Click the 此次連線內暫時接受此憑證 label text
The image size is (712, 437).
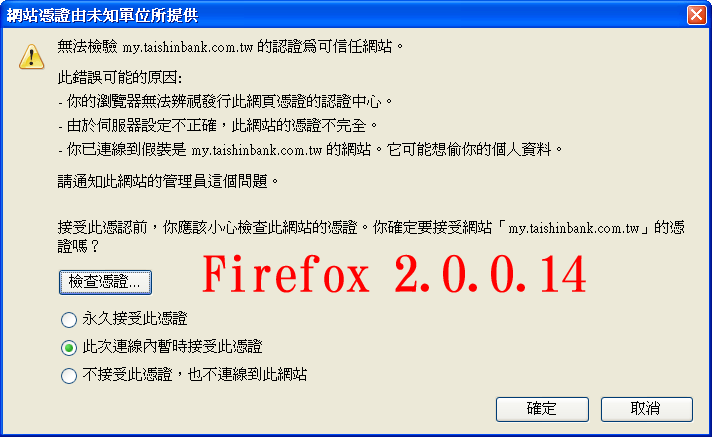point(173,347)
